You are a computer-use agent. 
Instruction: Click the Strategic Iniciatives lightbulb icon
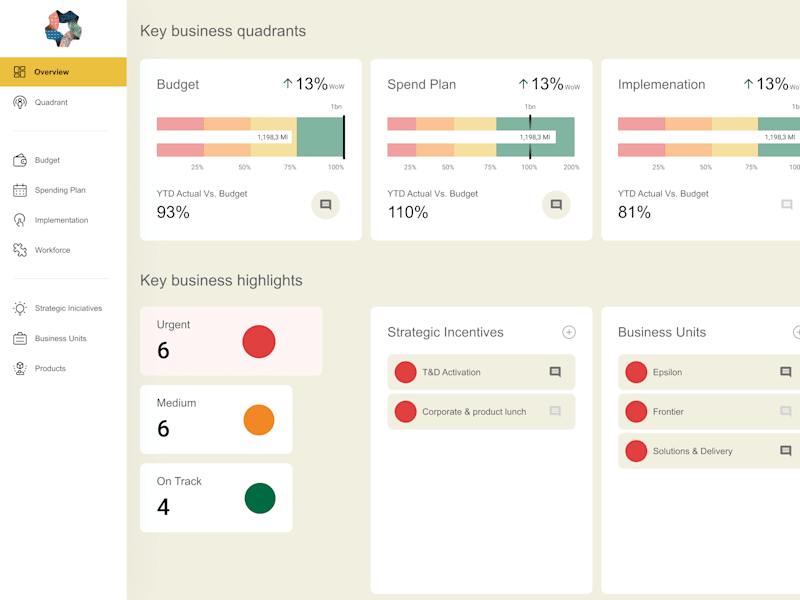point(19,308)
